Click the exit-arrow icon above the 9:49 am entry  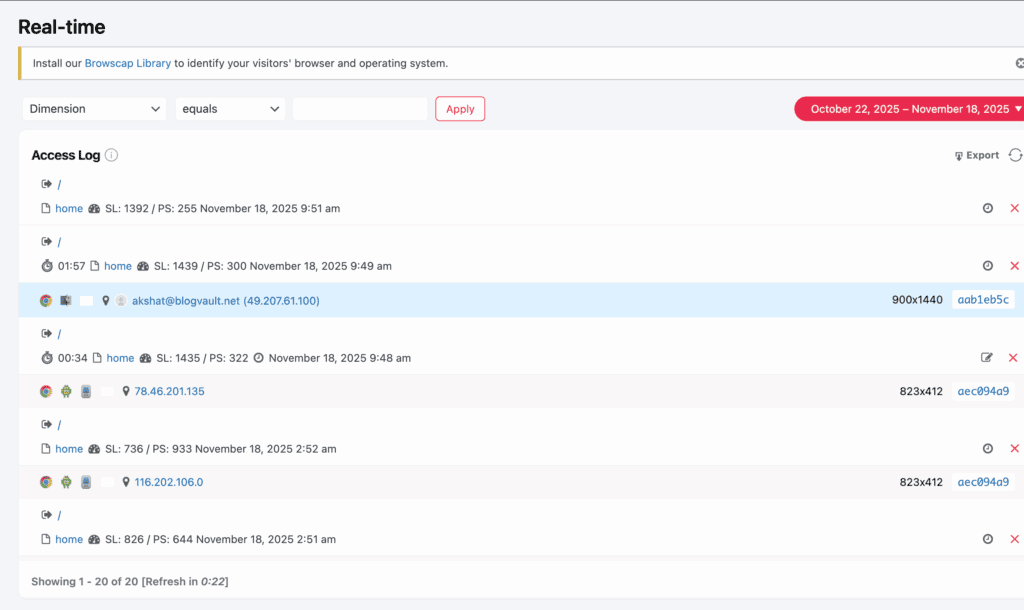[46, 242]
